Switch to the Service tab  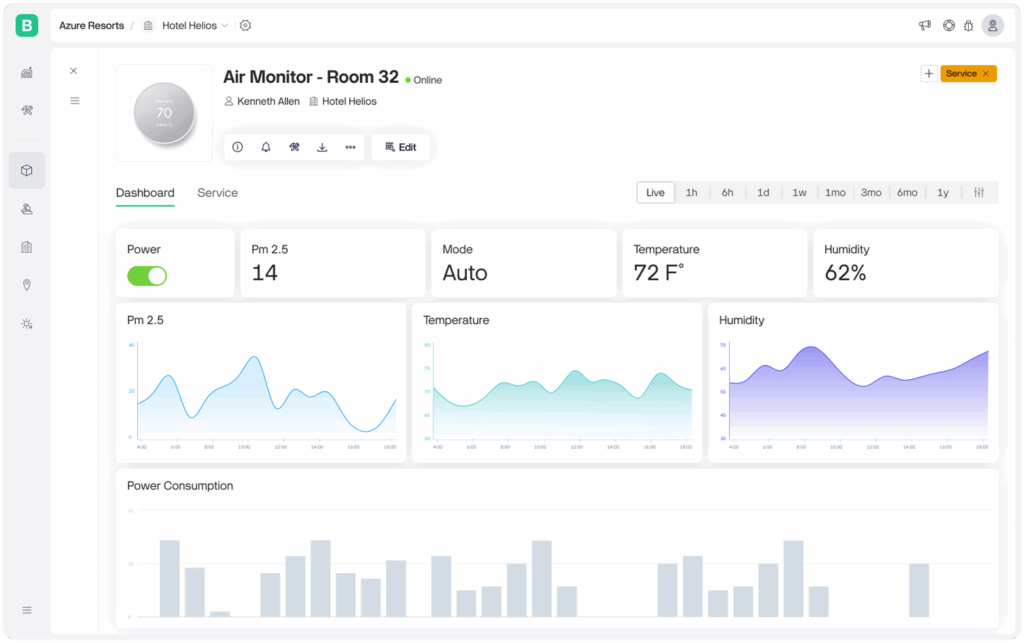(x=217, y=192)
